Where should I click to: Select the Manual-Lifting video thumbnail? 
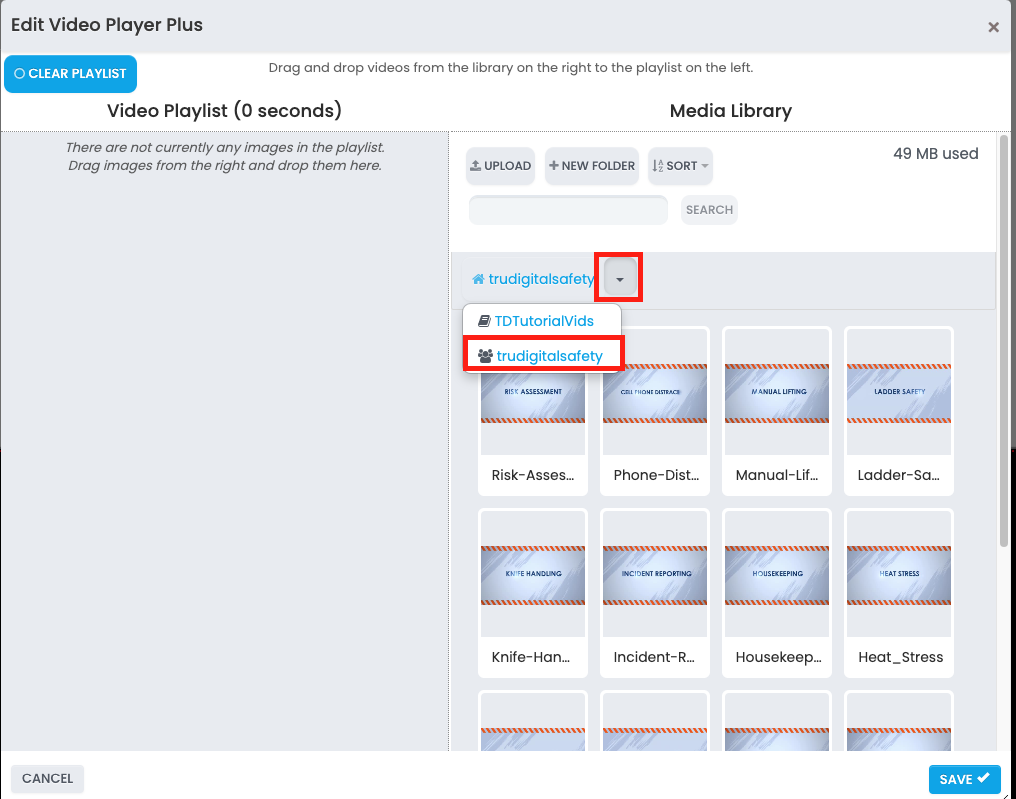pos(776,393)
